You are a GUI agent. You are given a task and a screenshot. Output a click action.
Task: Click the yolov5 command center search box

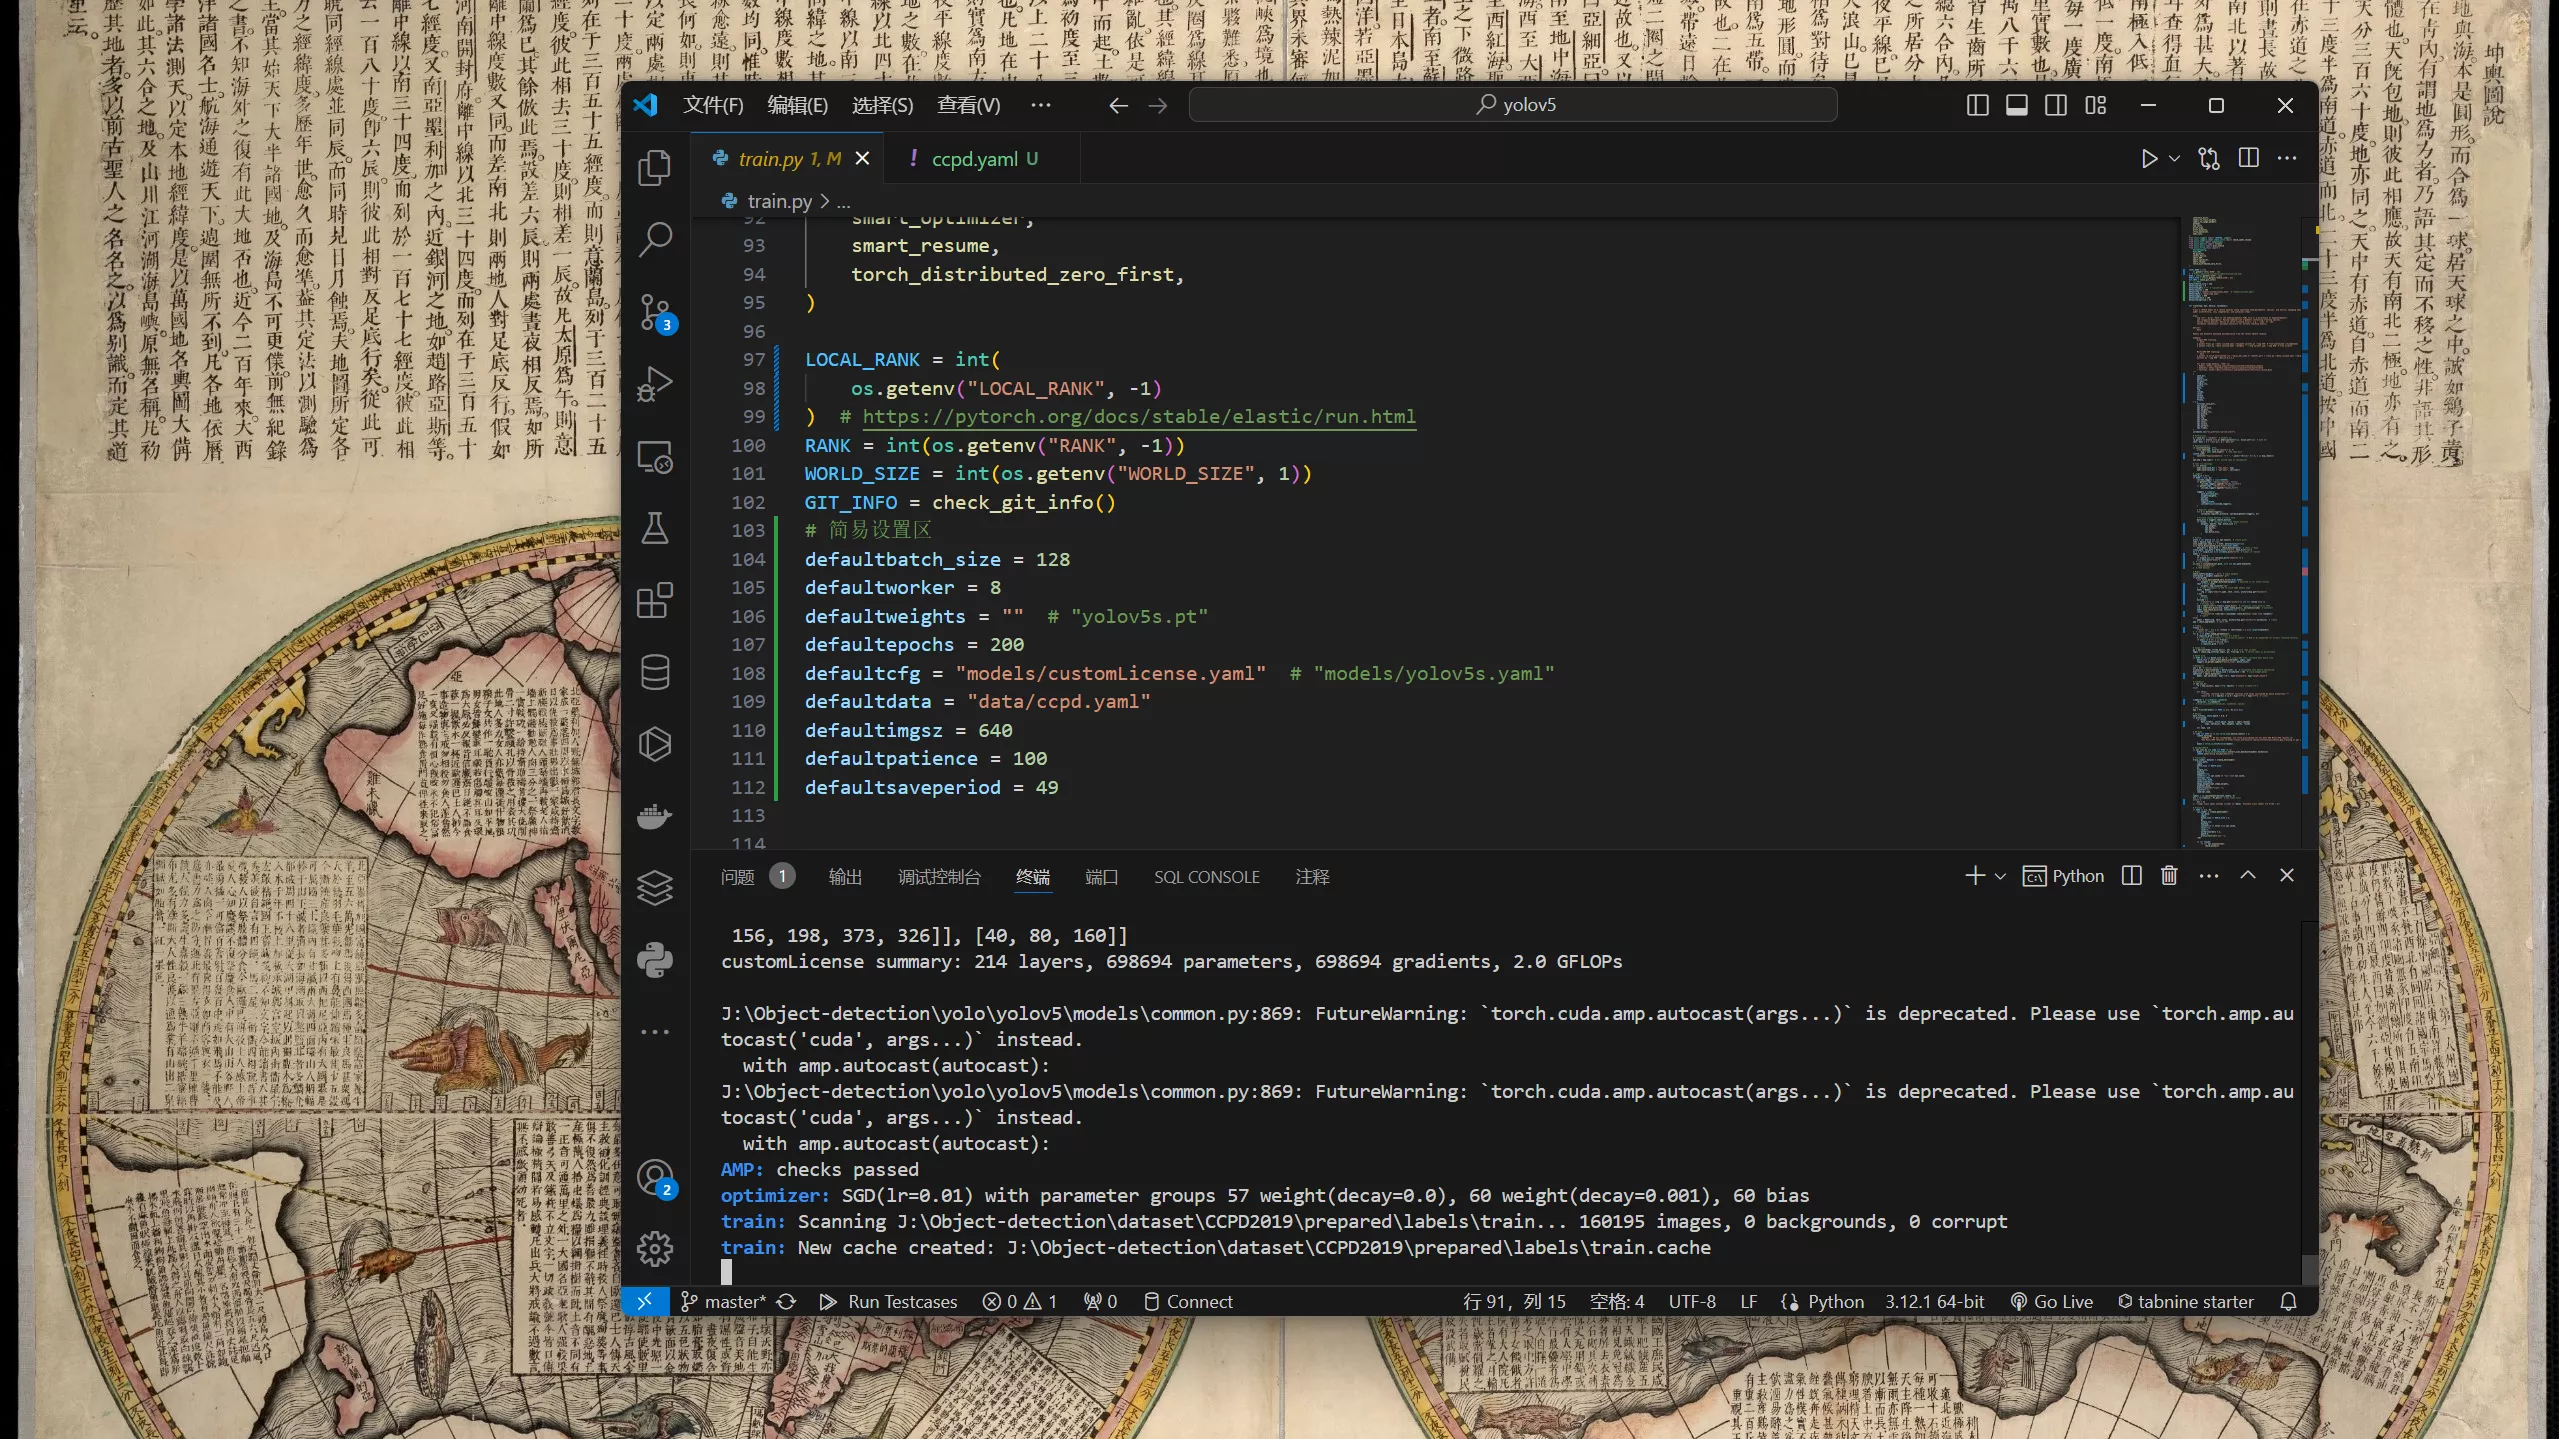pos(1512,105)
